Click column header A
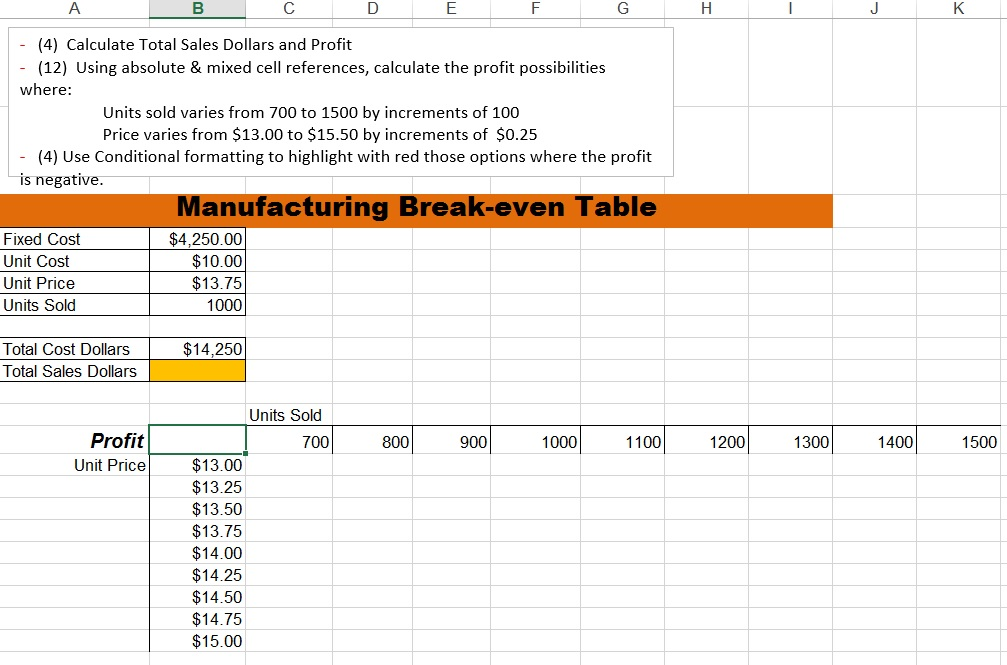This screenshot has height=665, width=1007. coord(74,8)
